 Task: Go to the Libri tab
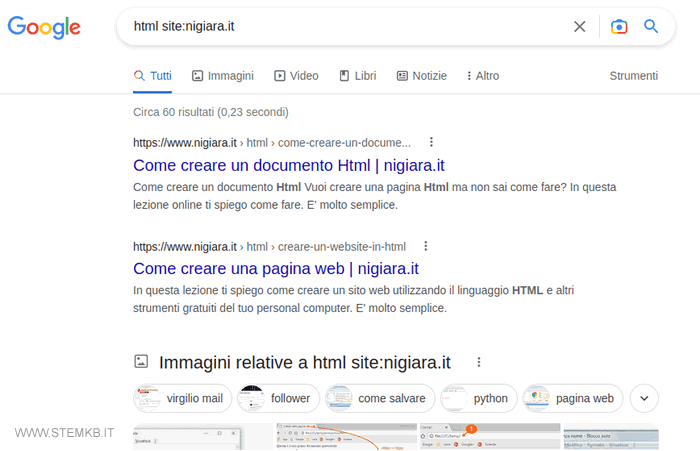[x=358, y=76]
